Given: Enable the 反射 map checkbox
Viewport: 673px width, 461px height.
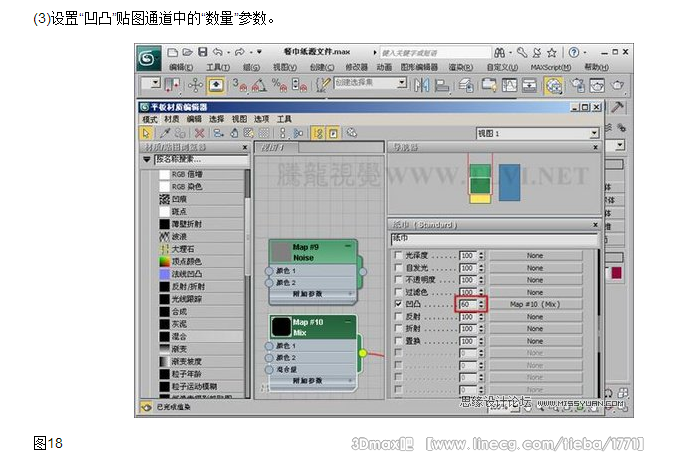Looking at the screenshot, I should pyautogui.click(x=398, y=316).
